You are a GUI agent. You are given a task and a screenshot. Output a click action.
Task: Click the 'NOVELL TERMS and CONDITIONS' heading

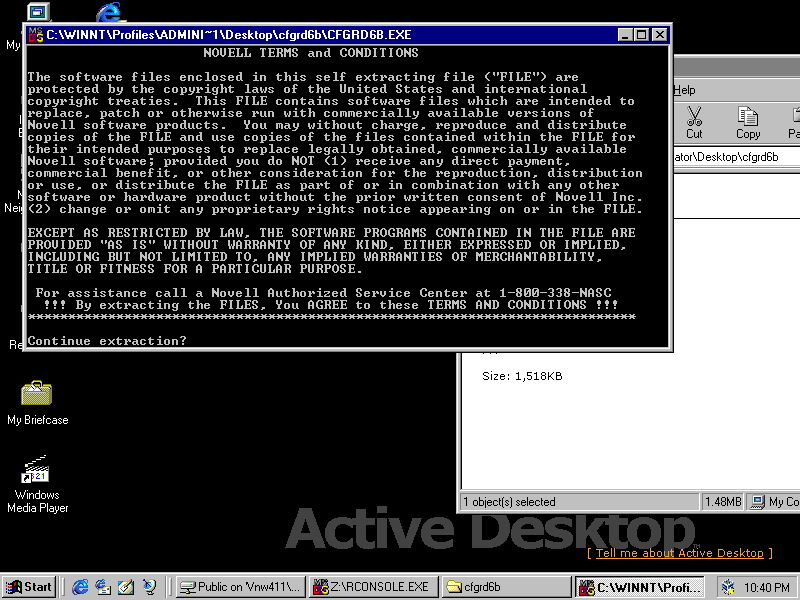click(x=311, y=53)
